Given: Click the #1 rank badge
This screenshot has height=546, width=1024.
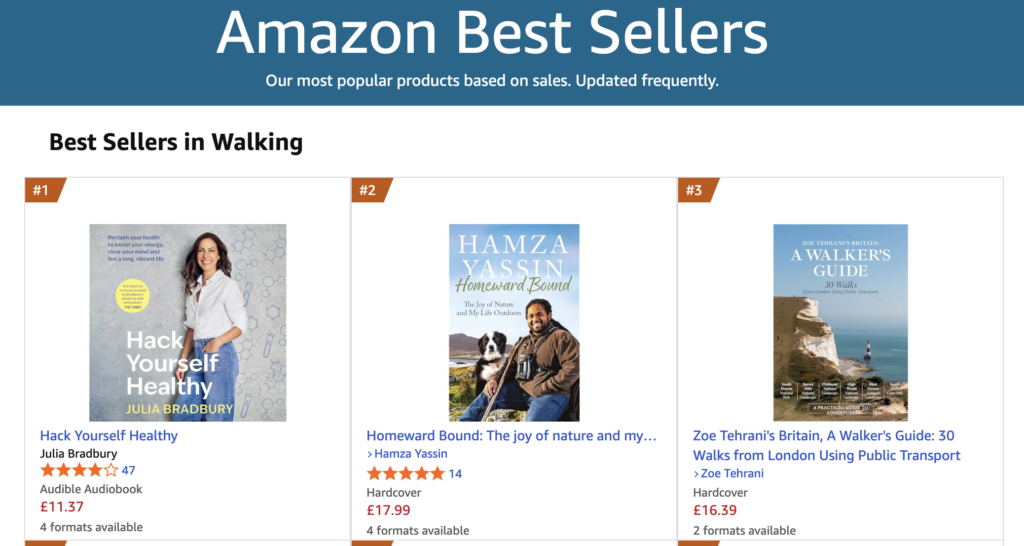Looking at the screenshot, I should tap(42, 190).
